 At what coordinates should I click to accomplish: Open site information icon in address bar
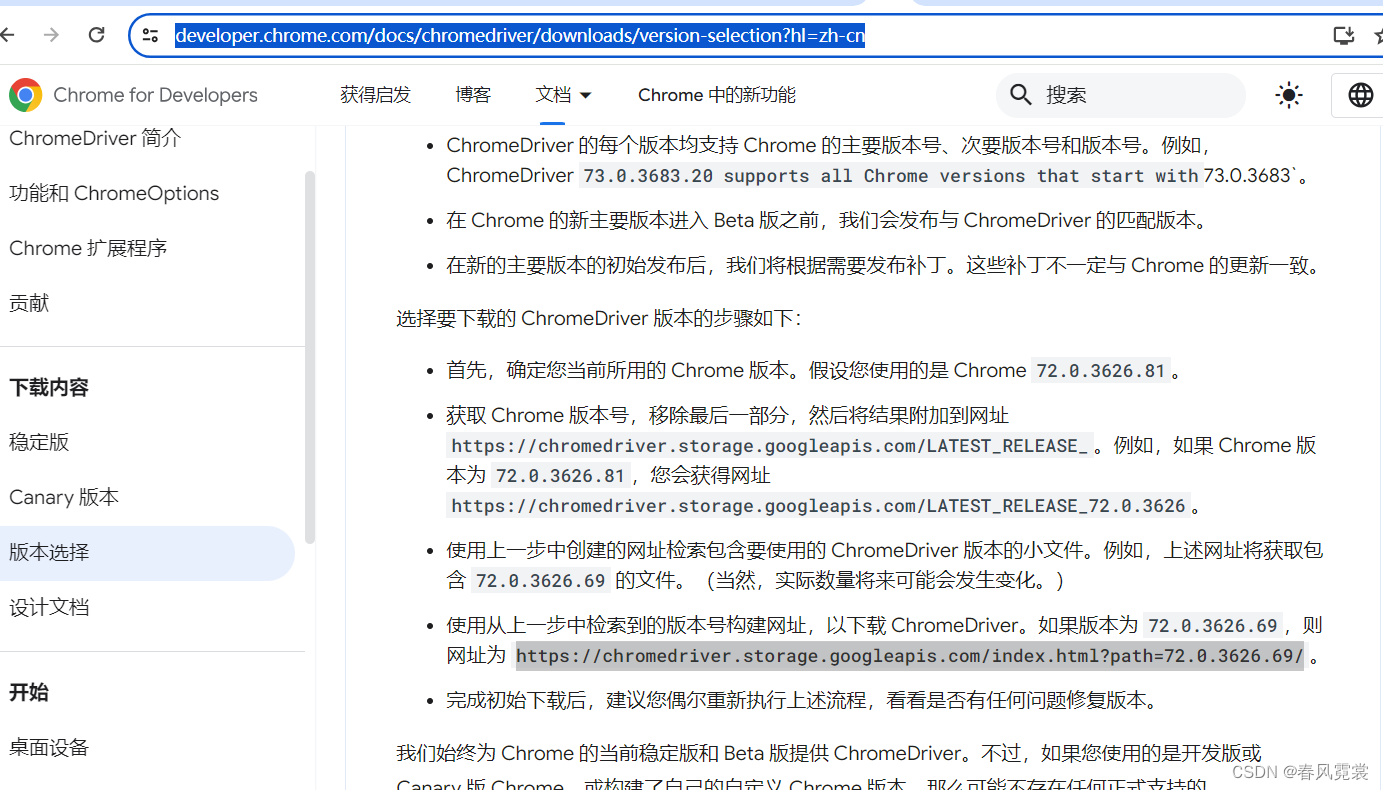(150, 36)
